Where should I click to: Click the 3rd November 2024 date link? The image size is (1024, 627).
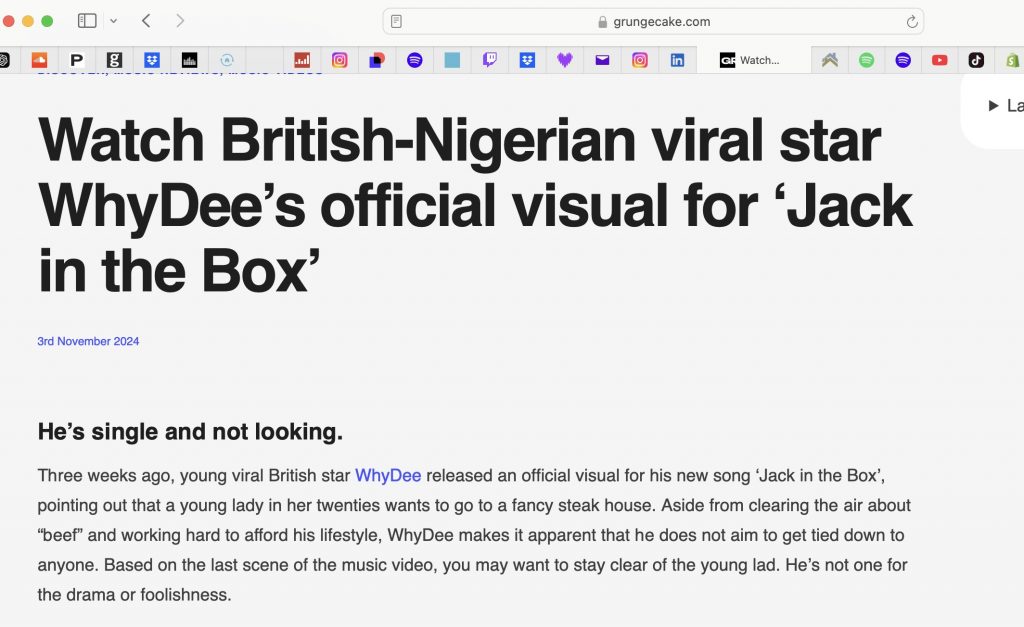click(88, 341)
